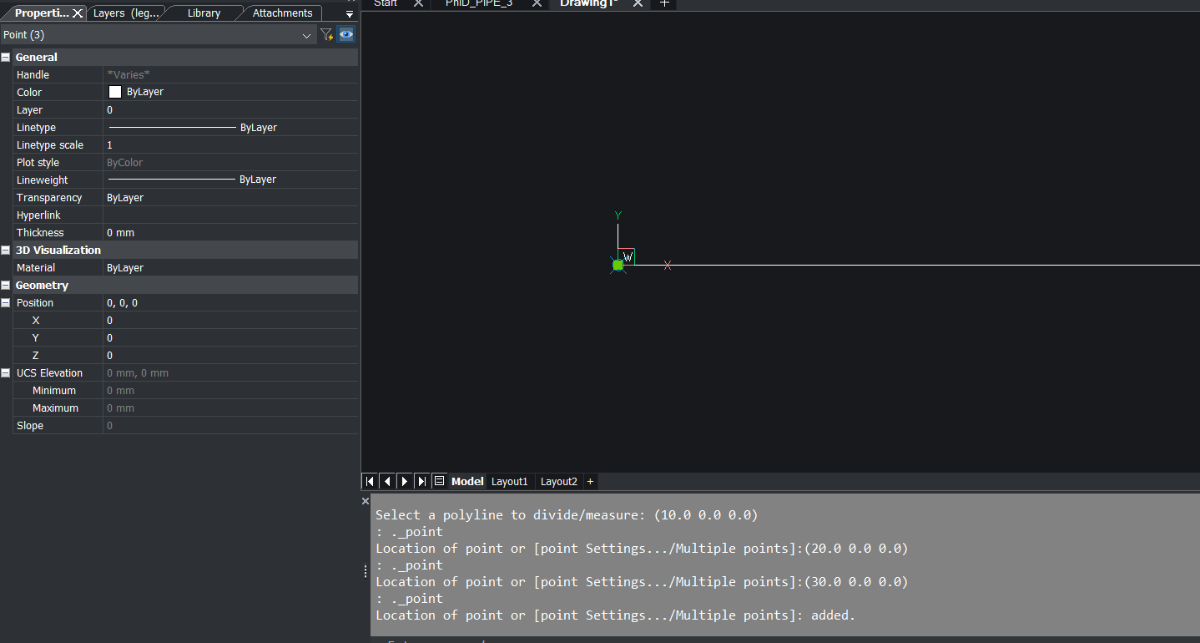Switch to the Library panel tab
The height and width of the screenshot is (643, 1200).
point(204,13)
